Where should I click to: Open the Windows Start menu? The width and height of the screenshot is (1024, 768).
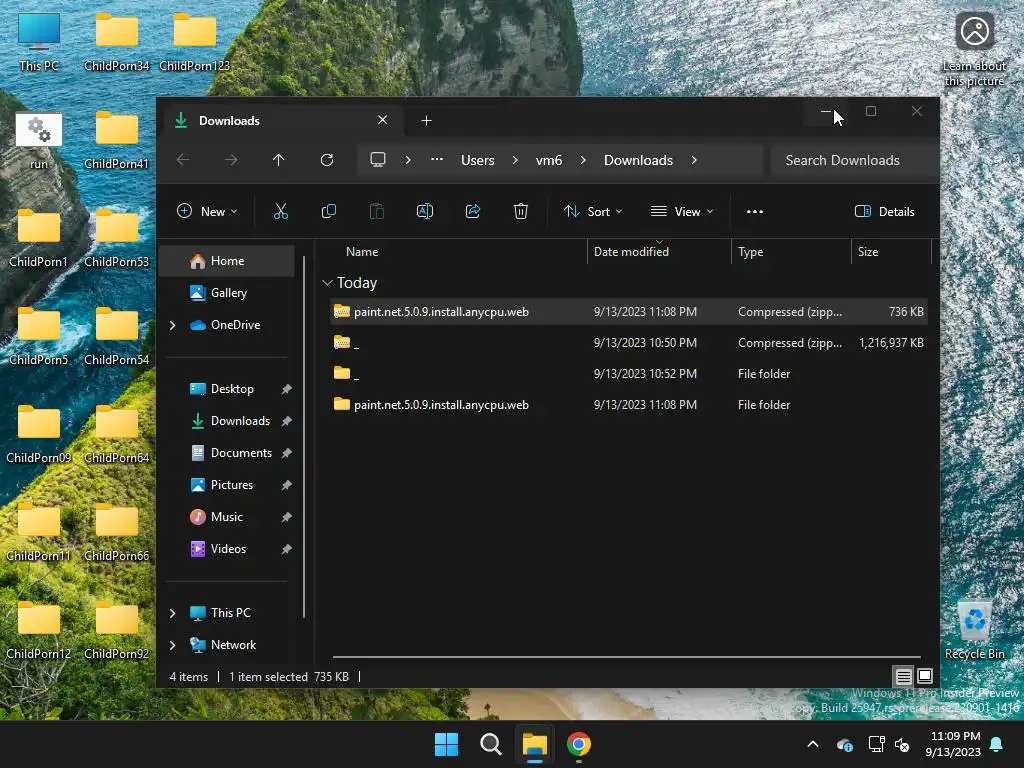[x=447, y=744]
